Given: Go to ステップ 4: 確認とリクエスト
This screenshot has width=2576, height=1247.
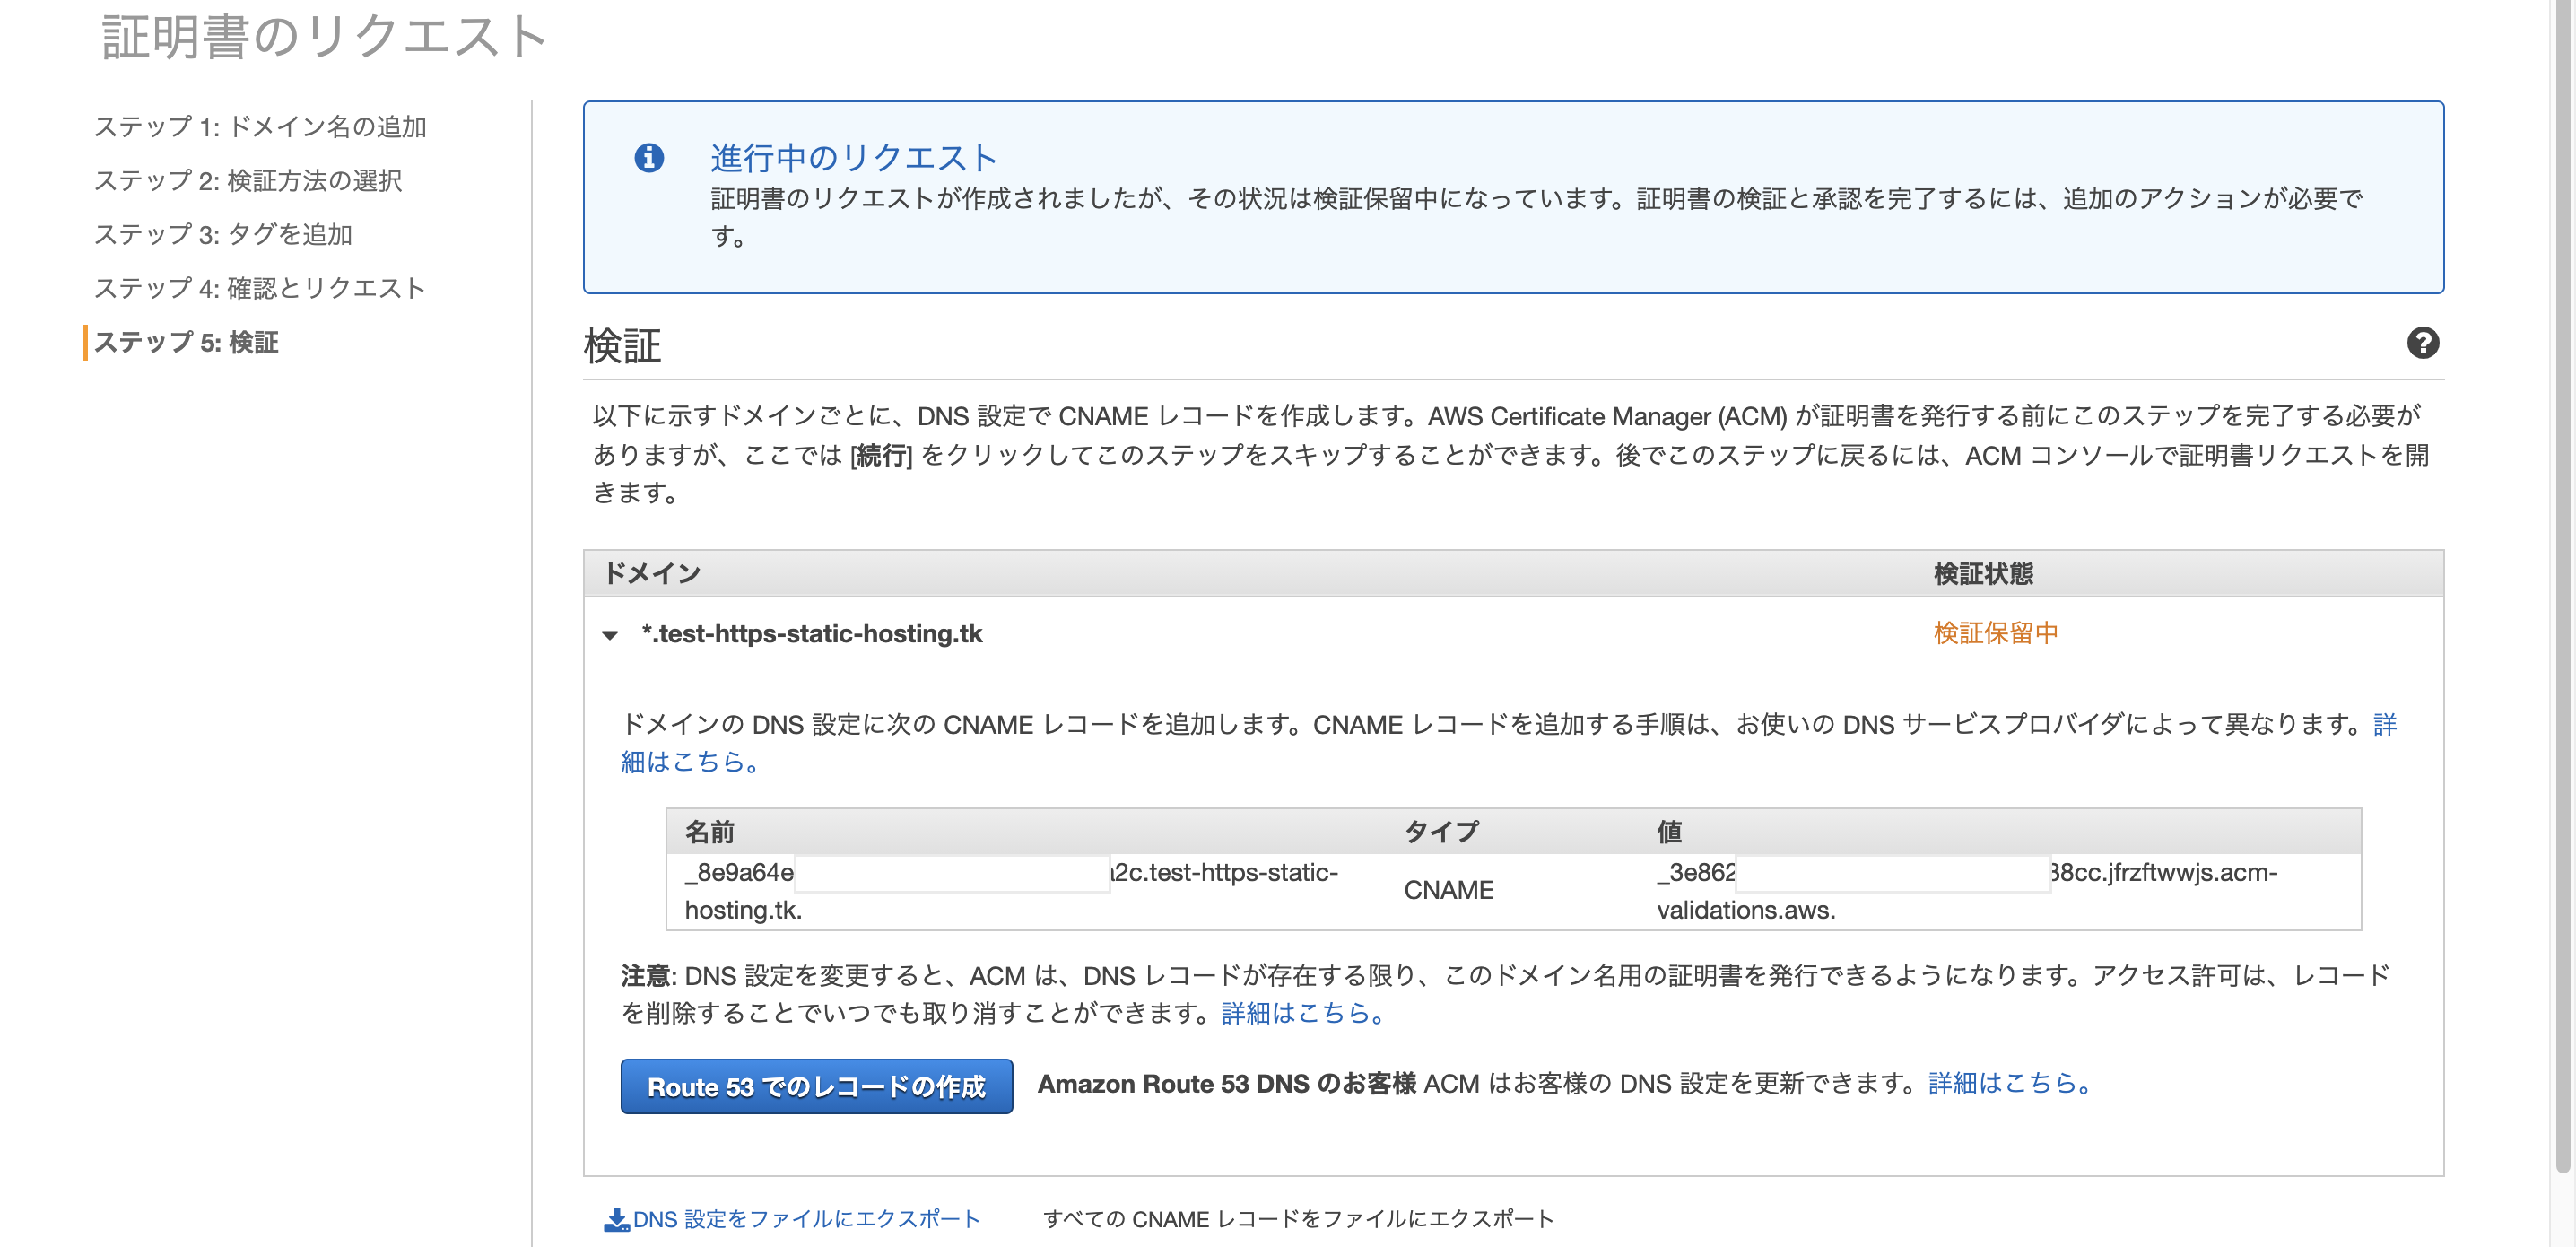Looking at the screenshot, I should (x=260, y=289).
